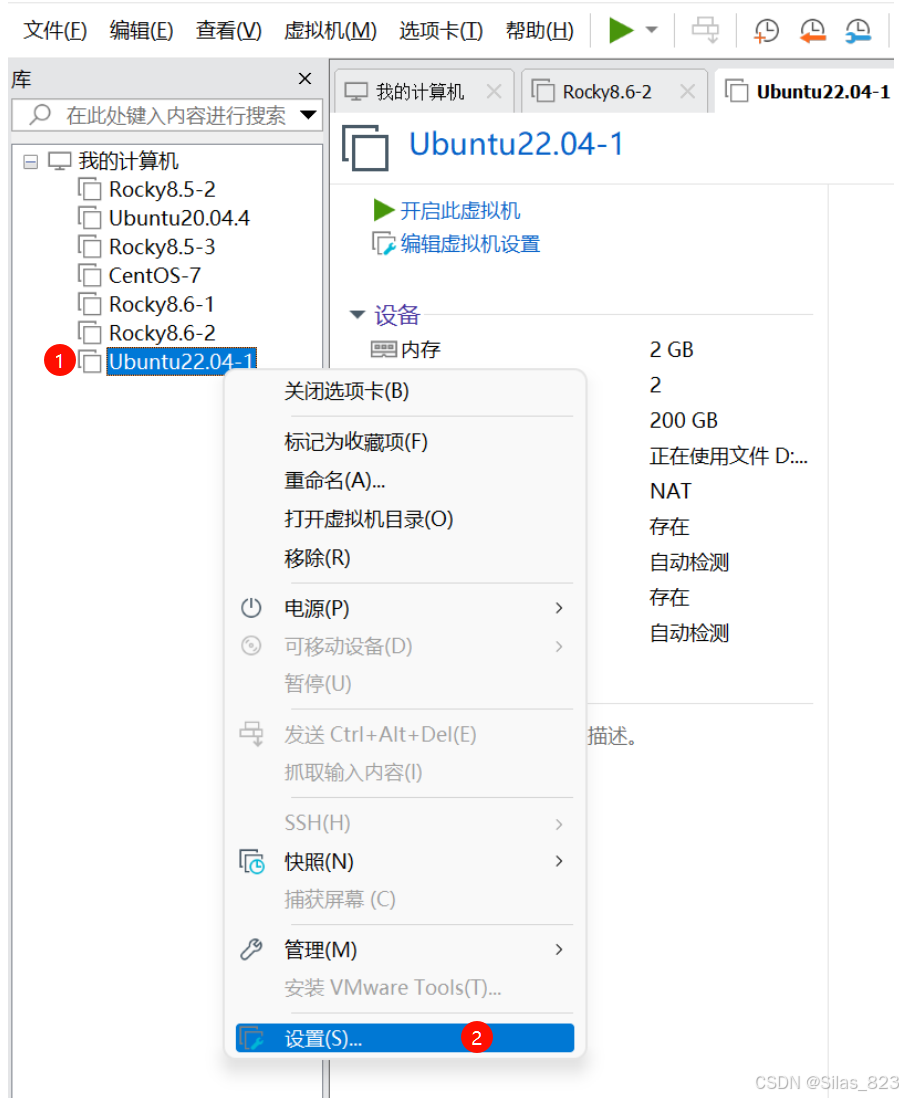
Task: Select Rocky8.6-2 in the library tree
Action: pos(162,333)
